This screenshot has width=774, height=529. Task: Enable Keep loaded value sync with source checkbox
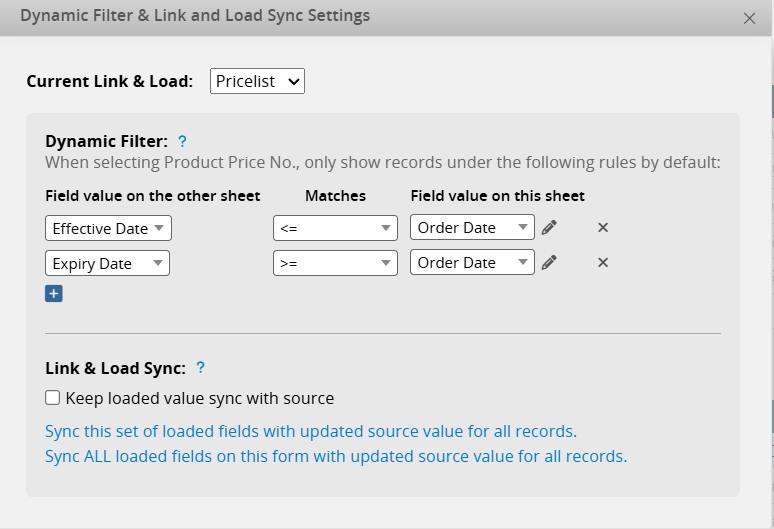[53, 398]
